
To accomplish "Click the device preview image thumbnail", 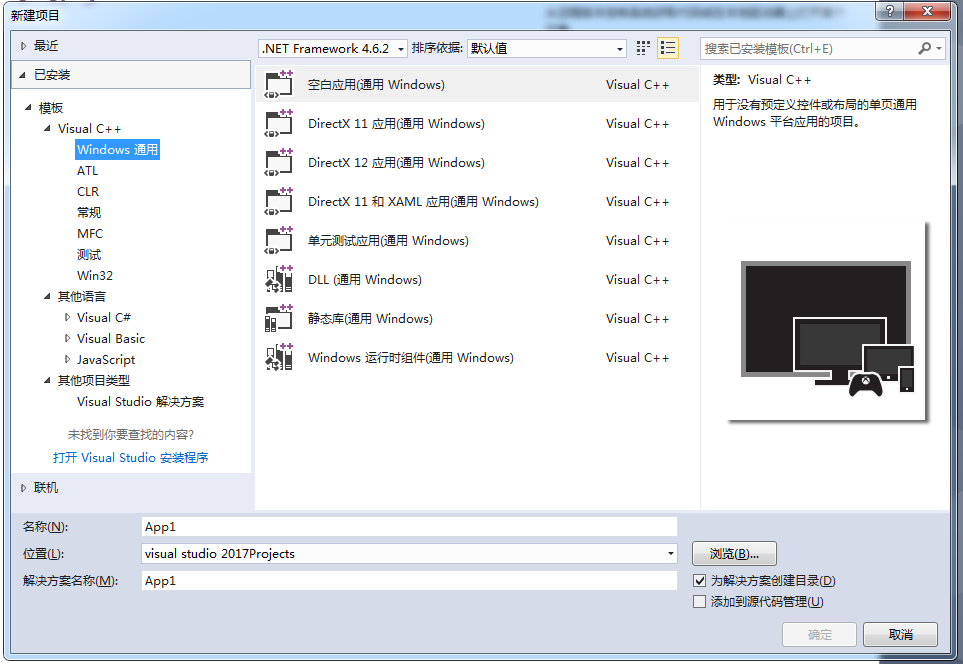I will (827, 321).
